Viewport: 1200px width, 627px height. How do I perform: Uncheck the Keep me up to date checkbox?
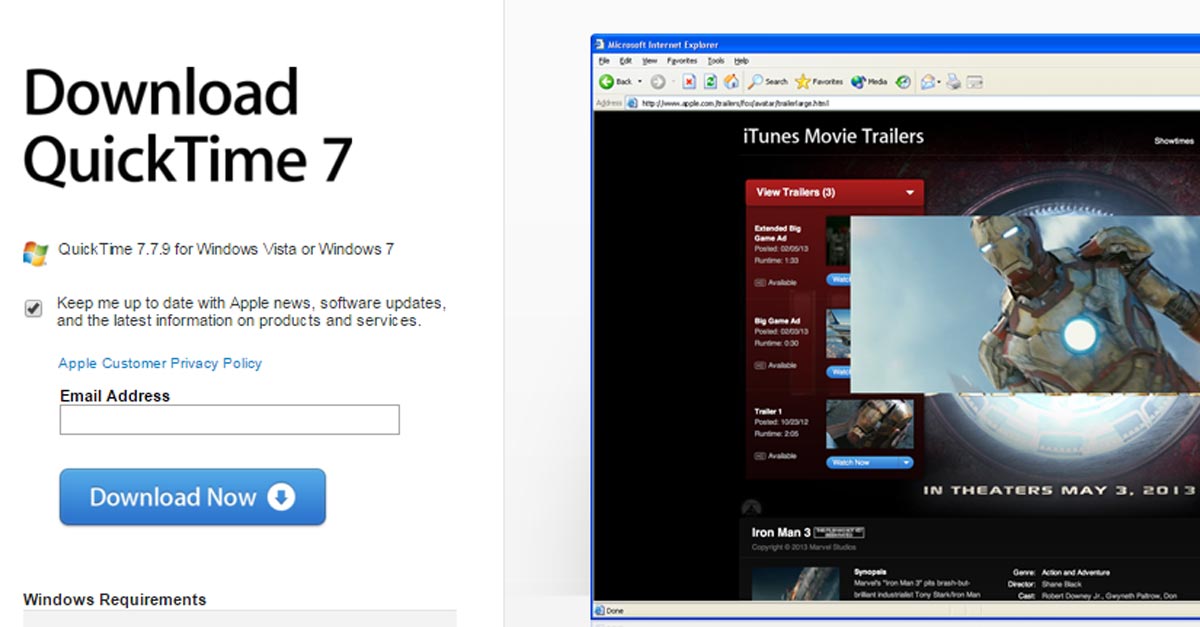coord(34,310)
